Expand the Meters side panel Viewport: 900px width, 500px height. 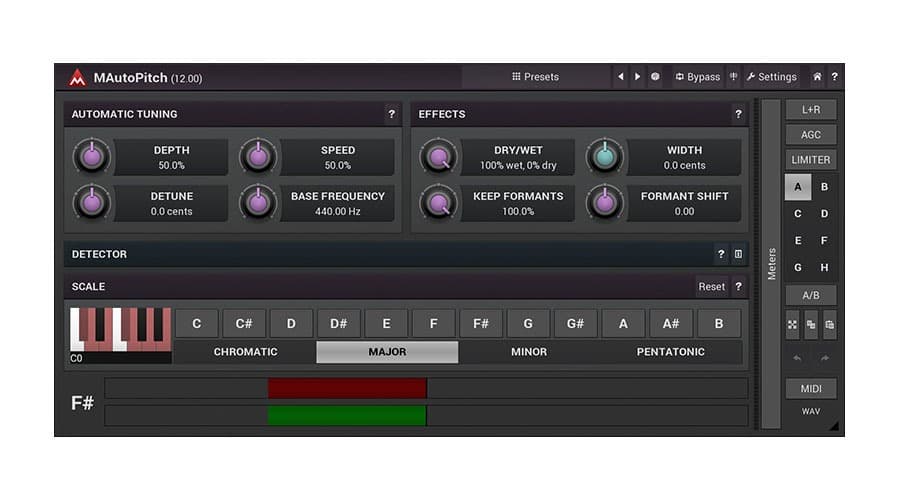pyautogui.click(x=771, y=264)
